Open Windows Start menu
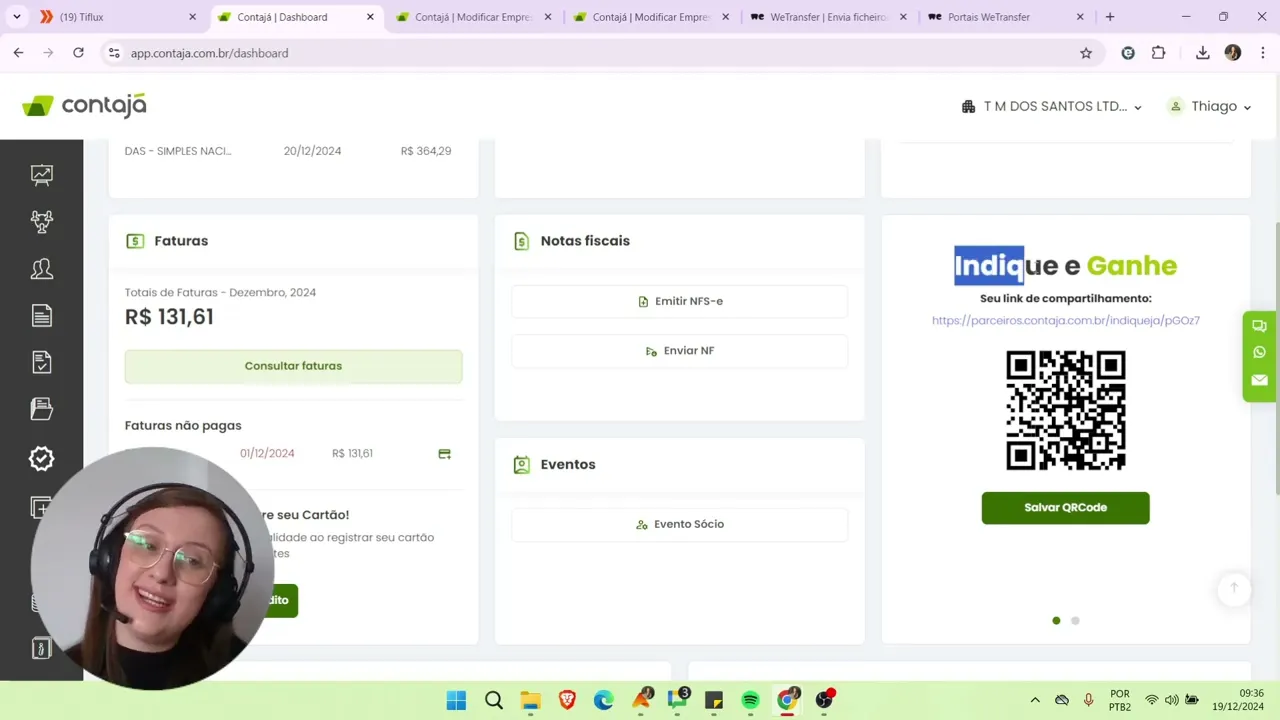This screenshot has width=1280, height=720. click(x=456, y=700)
